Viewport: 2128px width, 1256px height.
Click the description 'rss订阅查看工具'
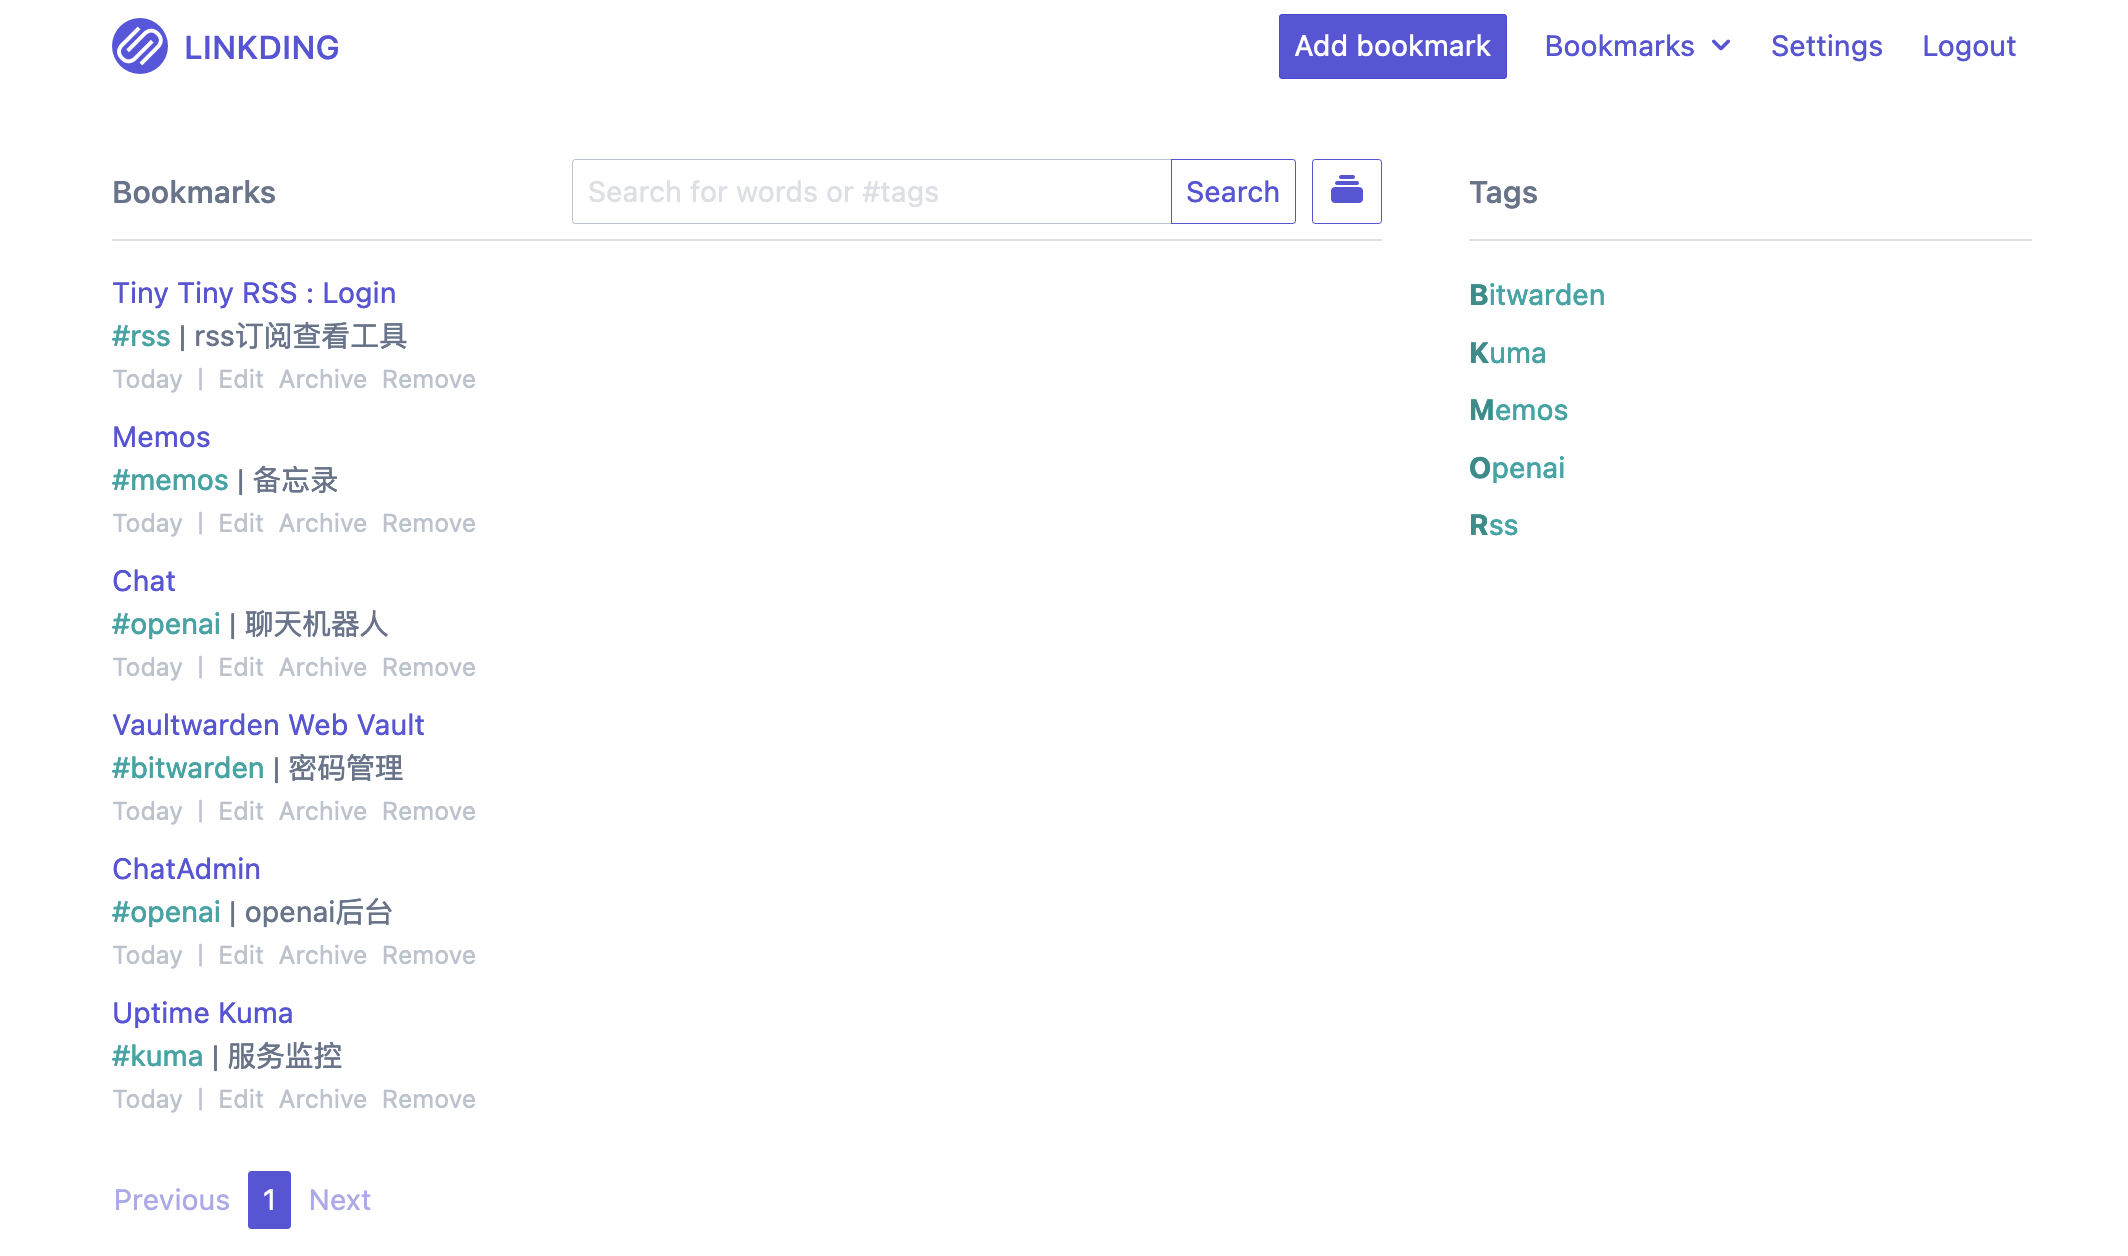(x=301, y=336)
